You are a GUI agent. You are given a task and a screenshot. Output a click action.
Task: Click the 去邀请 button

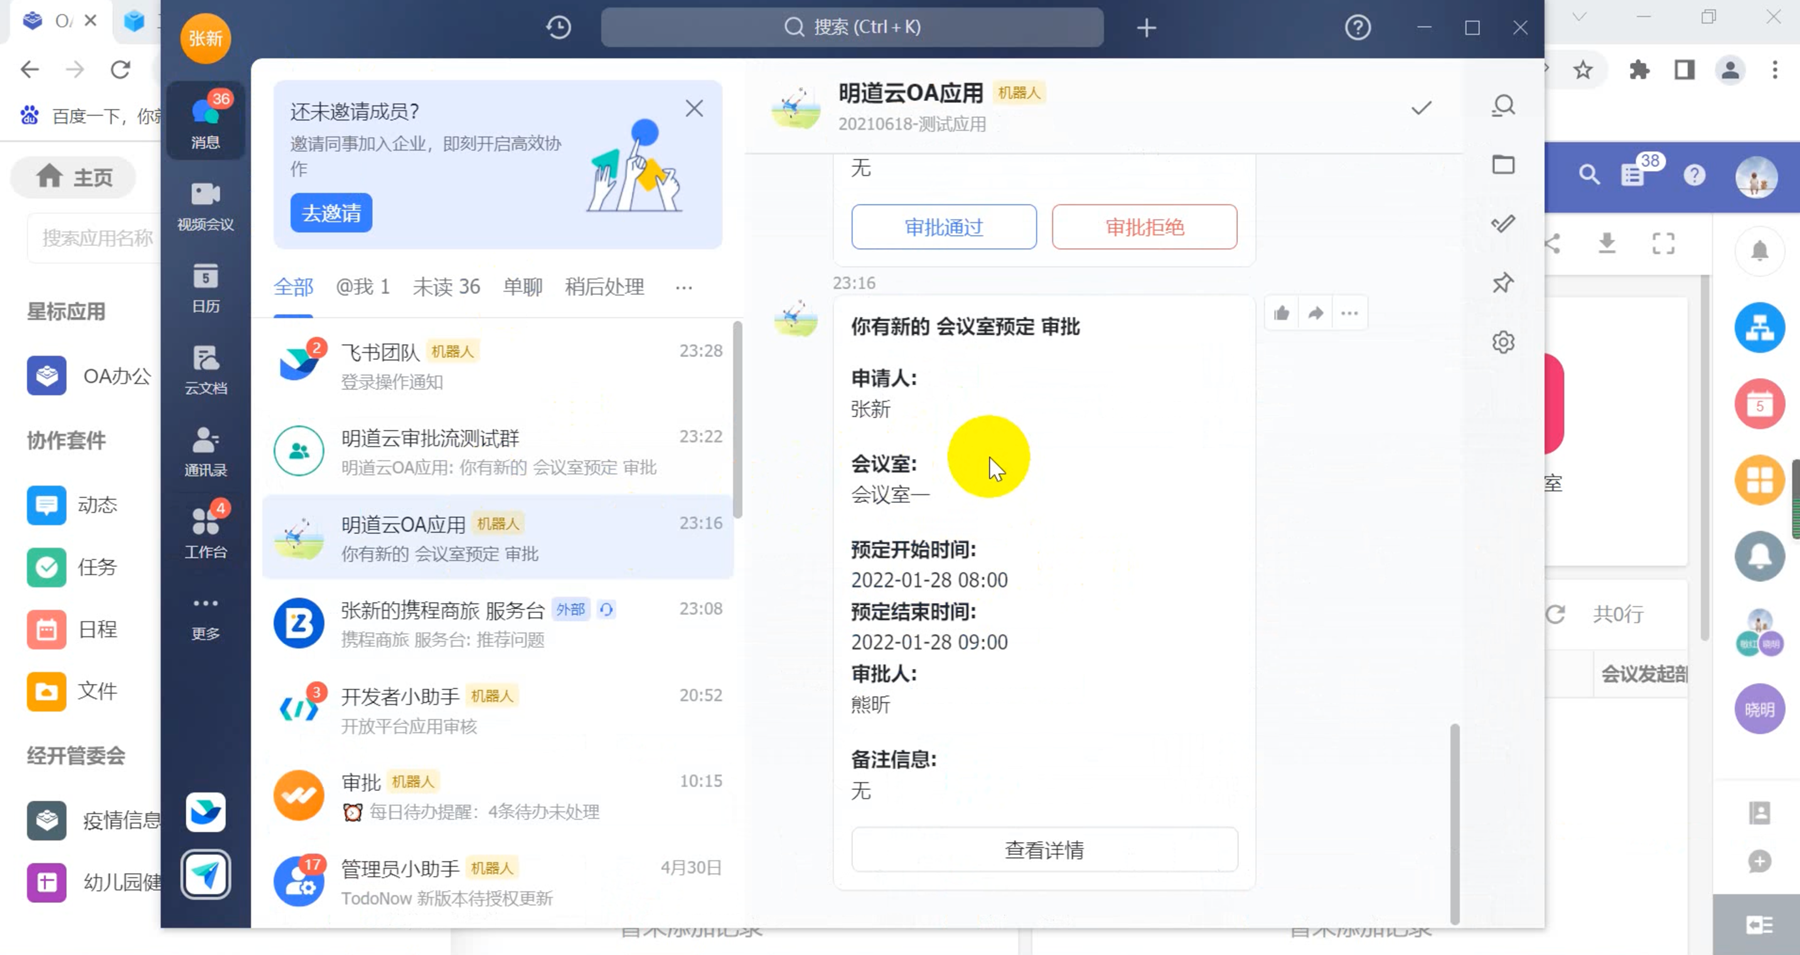[331, 213]
